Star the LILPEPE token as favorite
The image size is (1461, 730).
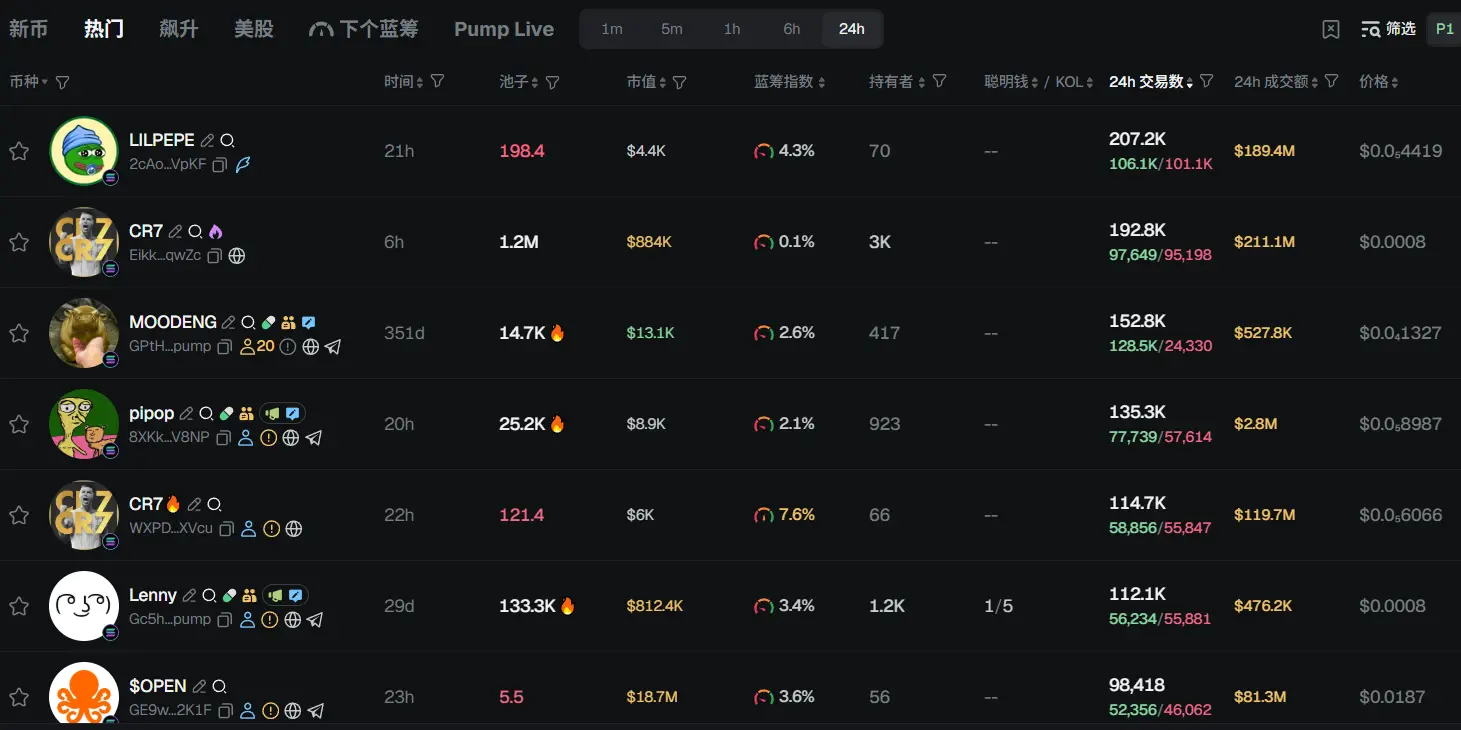coord(19,151)
